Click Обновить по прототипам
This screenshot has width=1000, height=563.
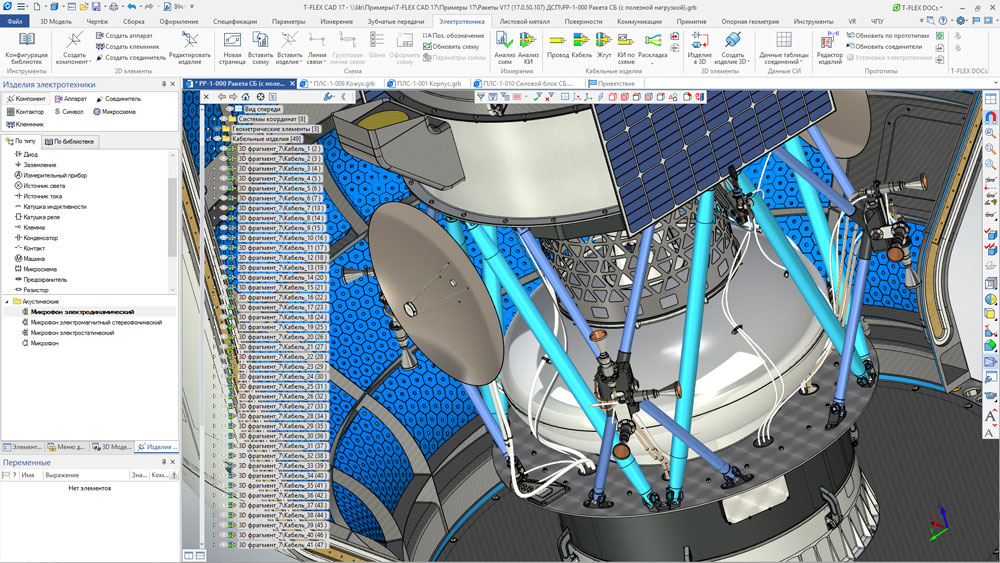click(x=888, y=36)
